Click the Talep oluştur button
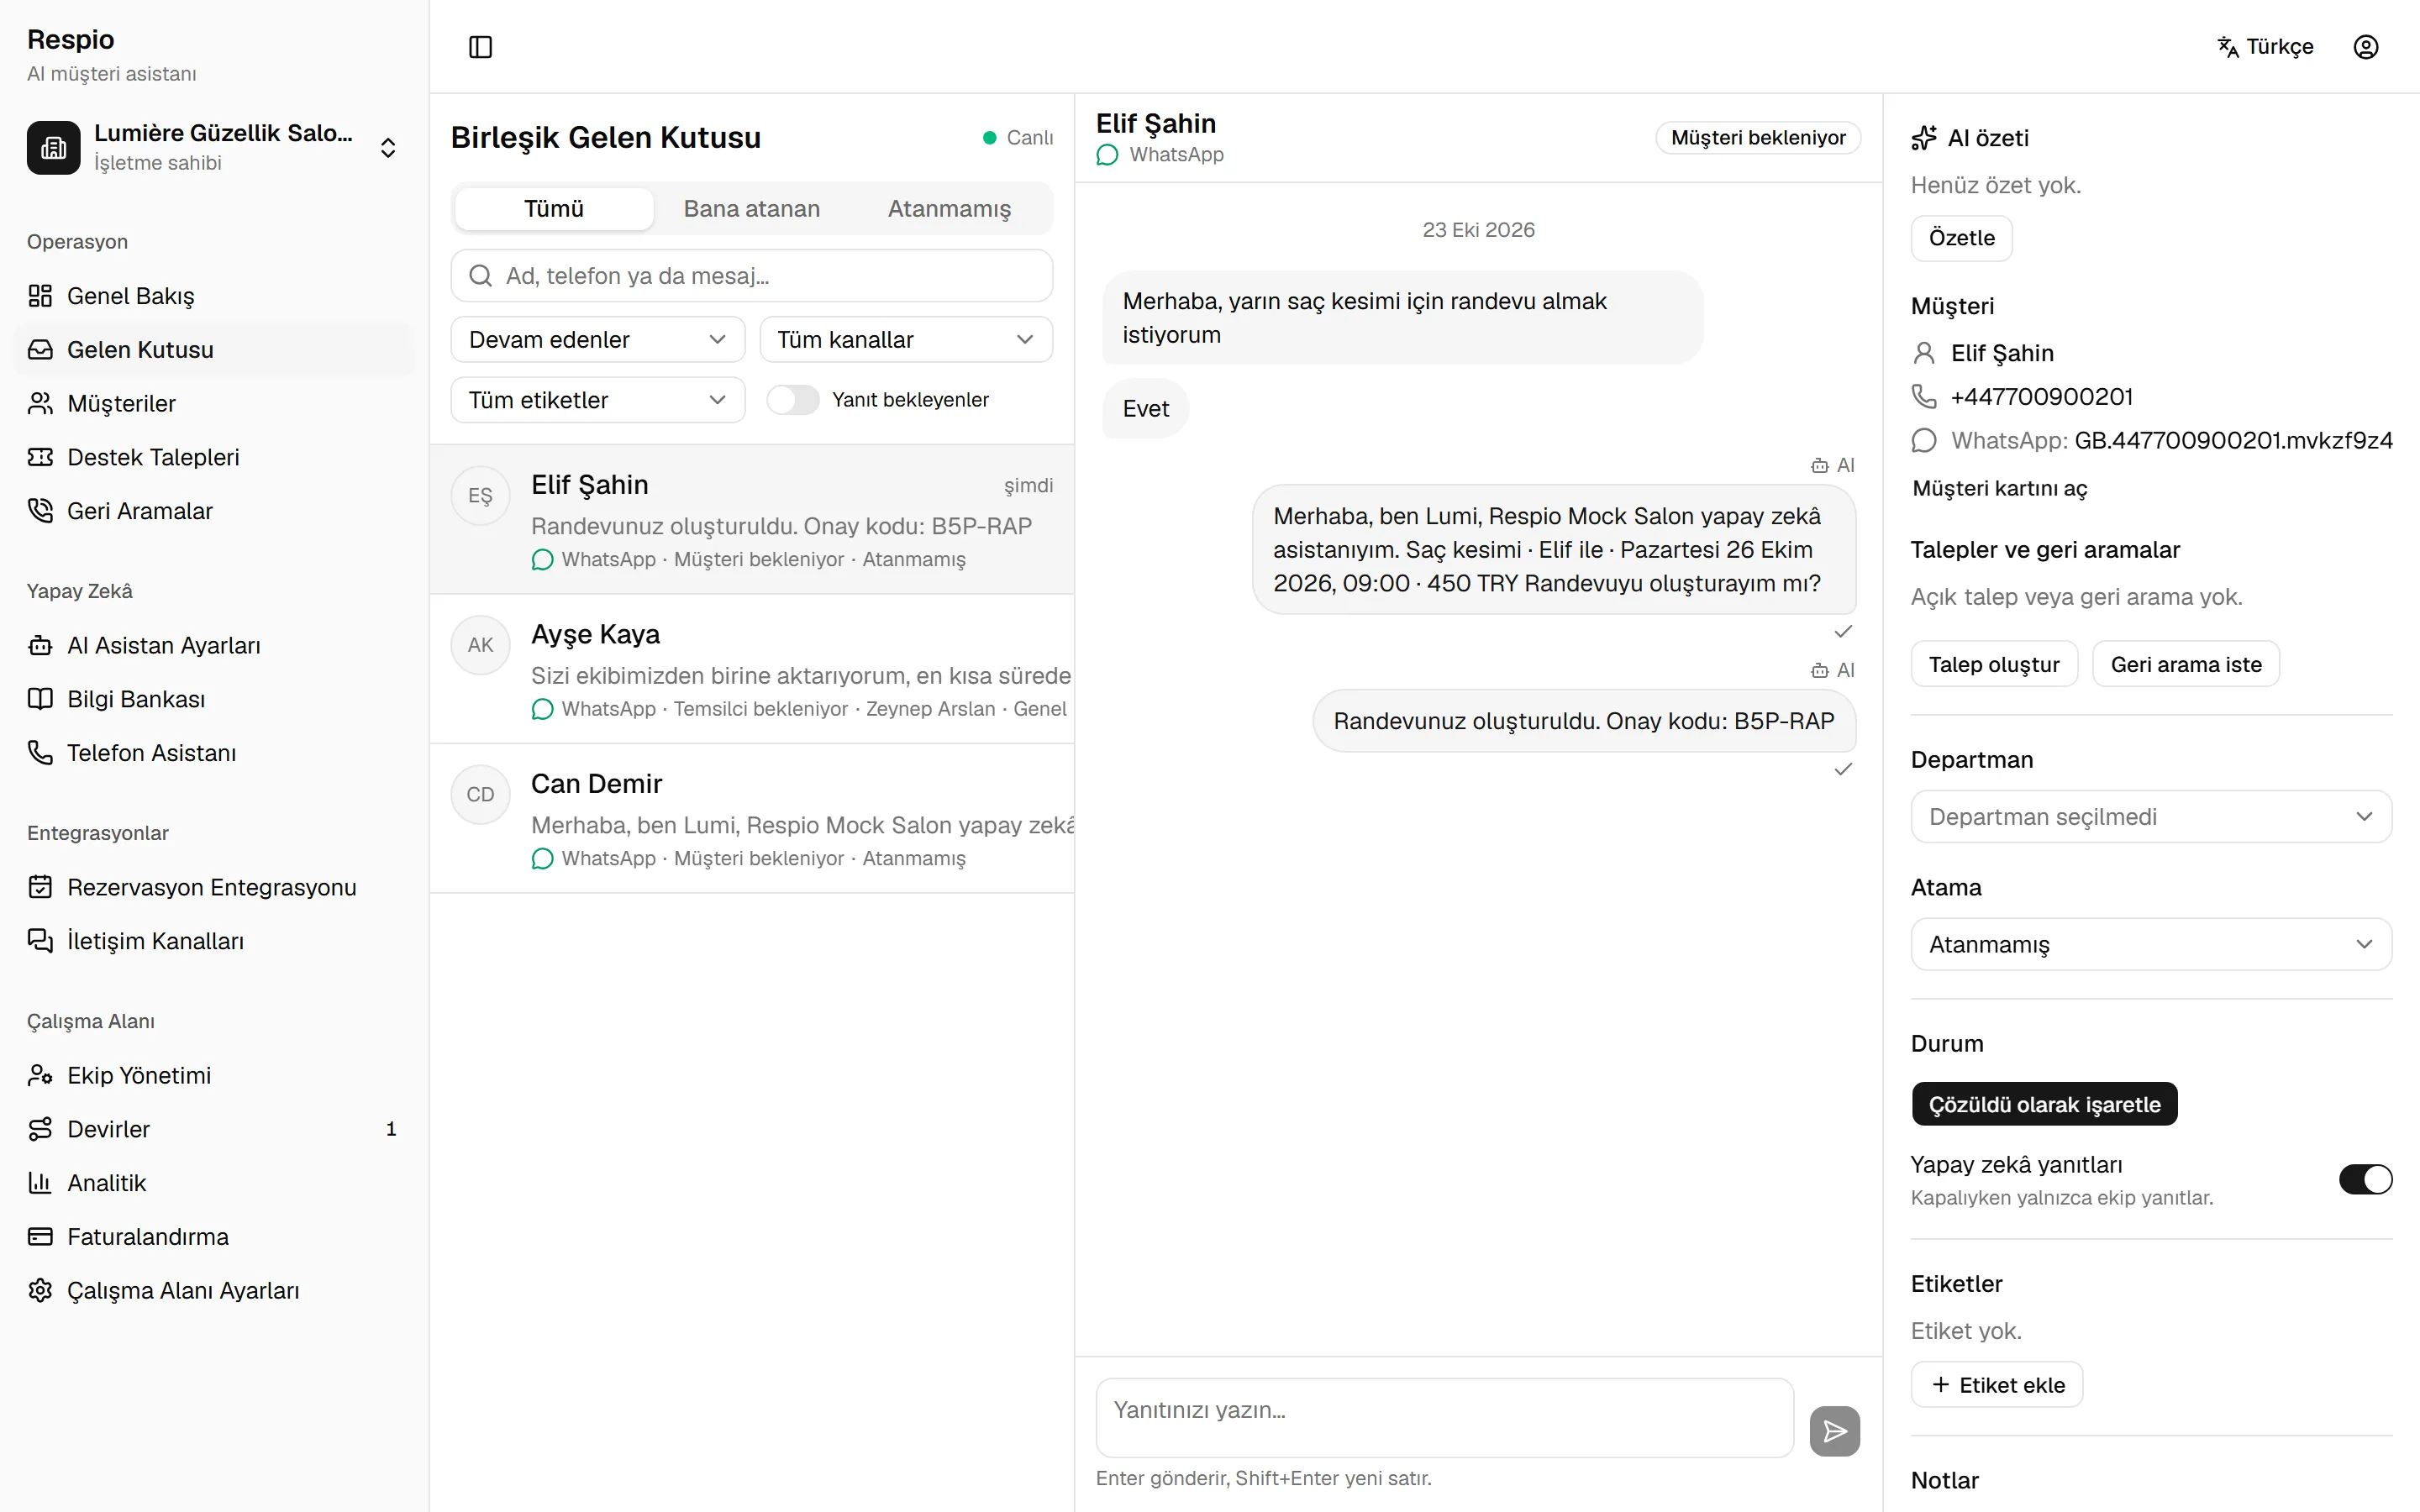This screenshot has height=1512, width=2420. tap(1994, 664)
